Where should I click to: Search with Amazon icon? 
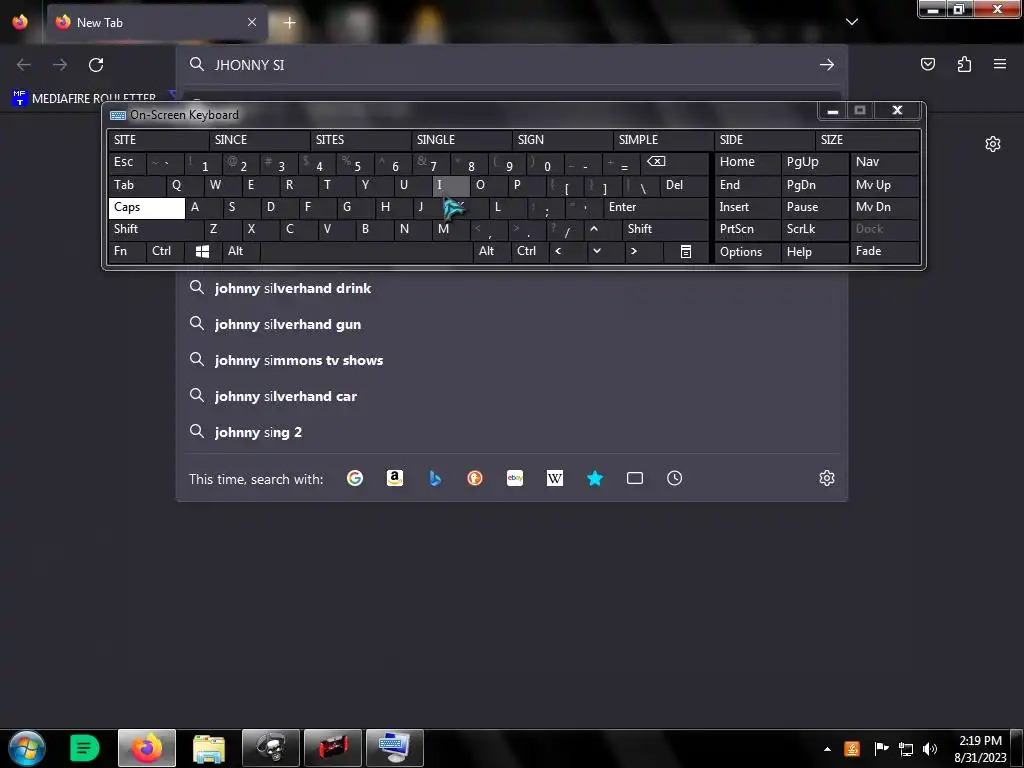point(394,478)
